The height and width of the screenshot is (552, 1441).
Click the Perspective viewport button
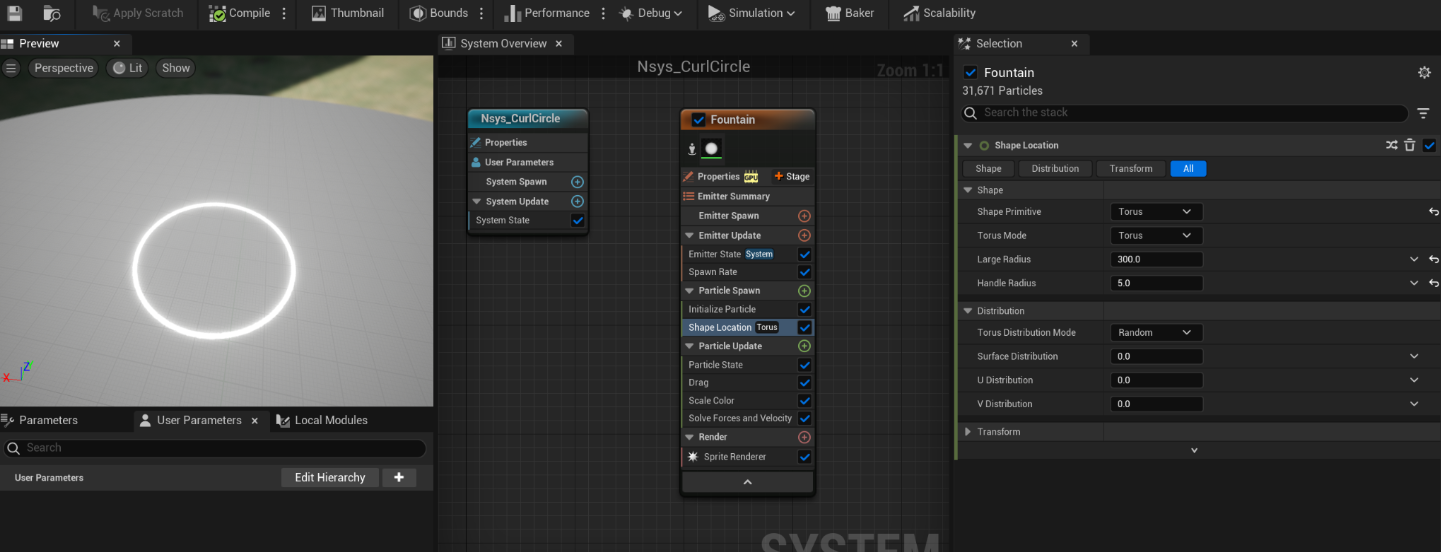64,68
